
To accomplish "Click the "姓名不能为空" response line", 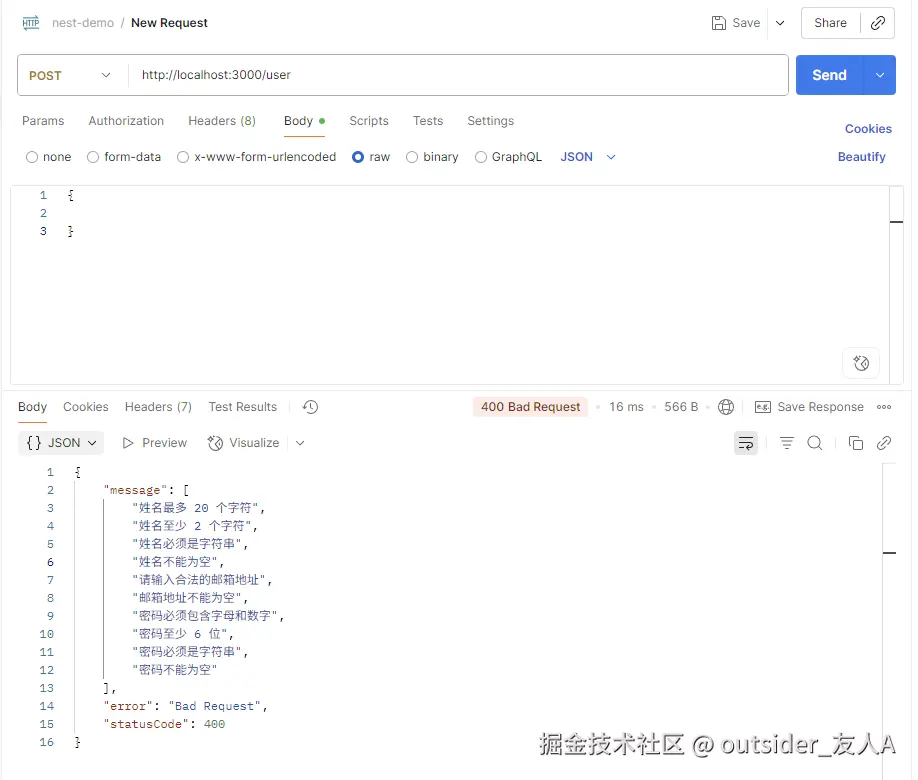I will click(178, 562).
